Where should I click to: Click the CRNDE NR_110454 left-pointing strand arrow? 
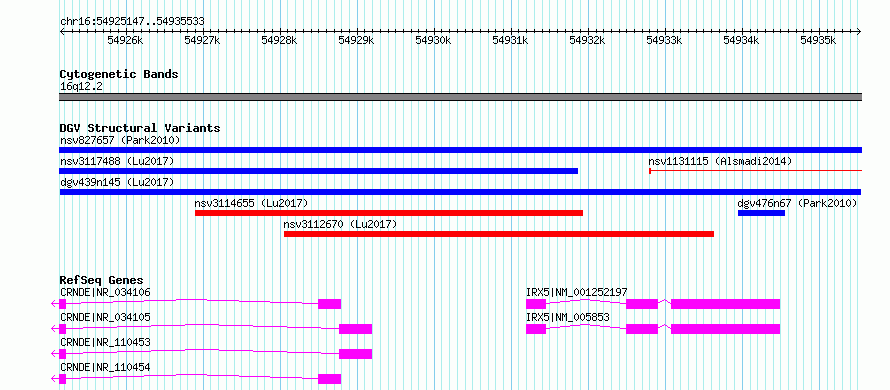click(x=54, y=379)
